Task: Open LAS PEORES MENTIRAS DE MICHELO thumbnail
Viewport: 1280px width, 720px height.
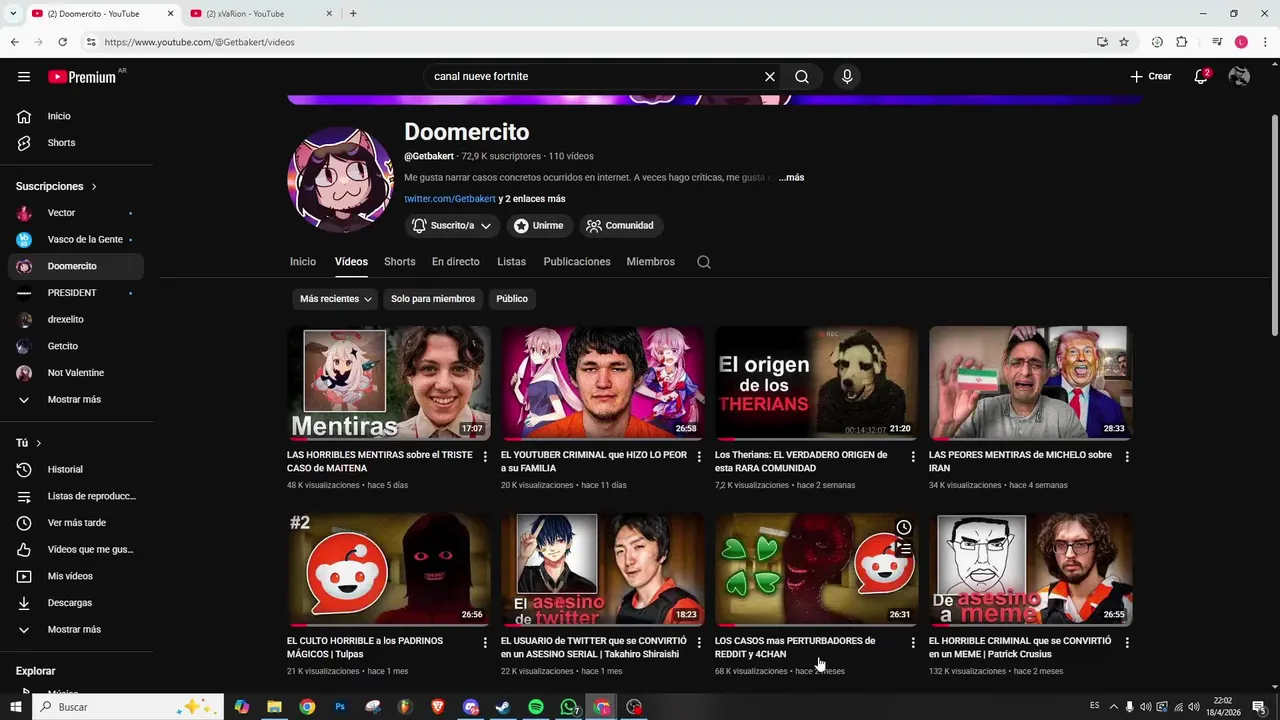Action: (x=1030, y=383)
